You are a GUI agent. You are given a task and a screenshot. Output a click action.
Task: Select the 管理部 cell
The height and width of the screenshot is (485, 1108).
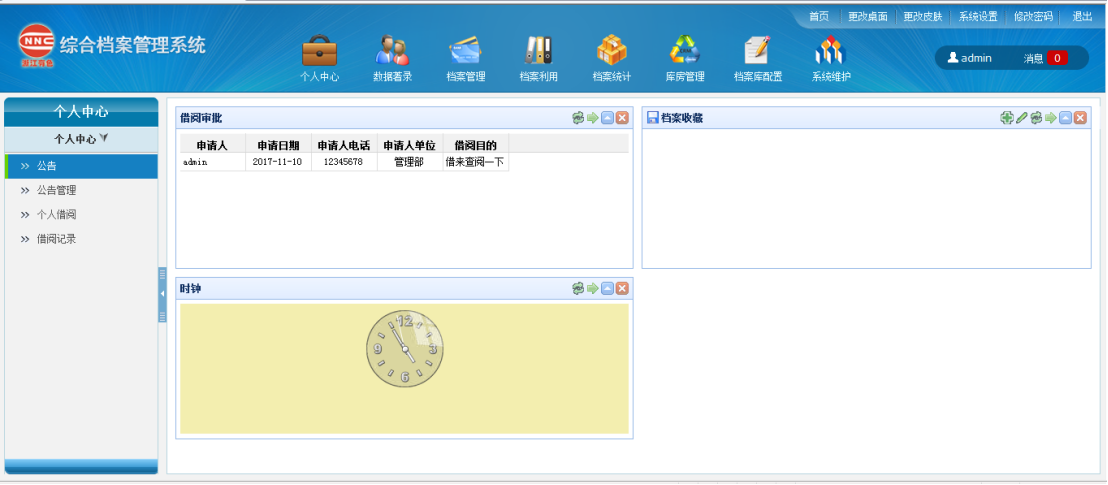click(x=410, y=162)
